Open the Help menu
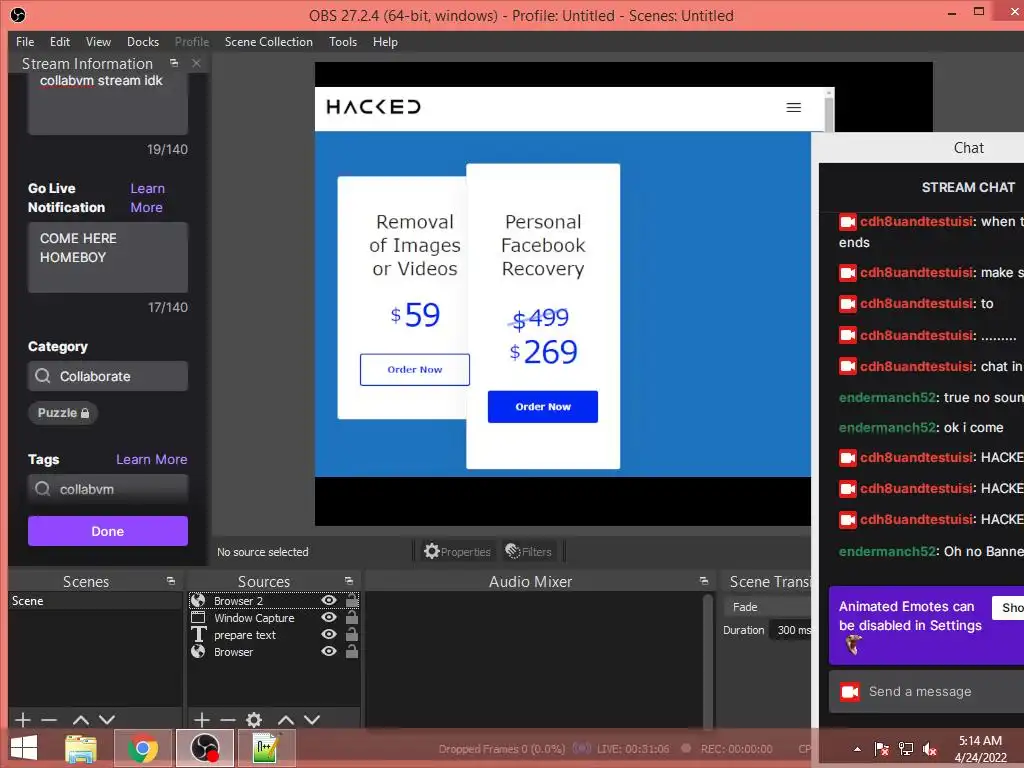Image resolution: width=1024 pixels, height=768 pixels. click(x=385, y=42)
